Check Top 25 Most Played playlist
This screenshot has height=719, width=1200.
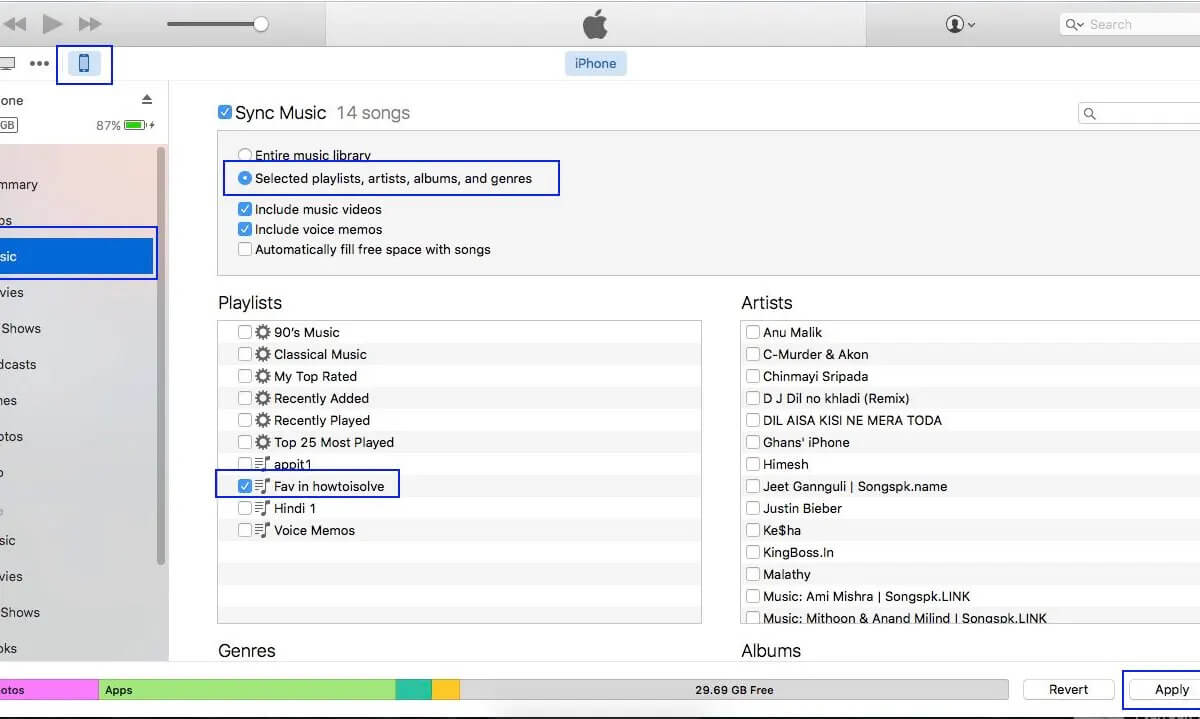coord(245,442)
